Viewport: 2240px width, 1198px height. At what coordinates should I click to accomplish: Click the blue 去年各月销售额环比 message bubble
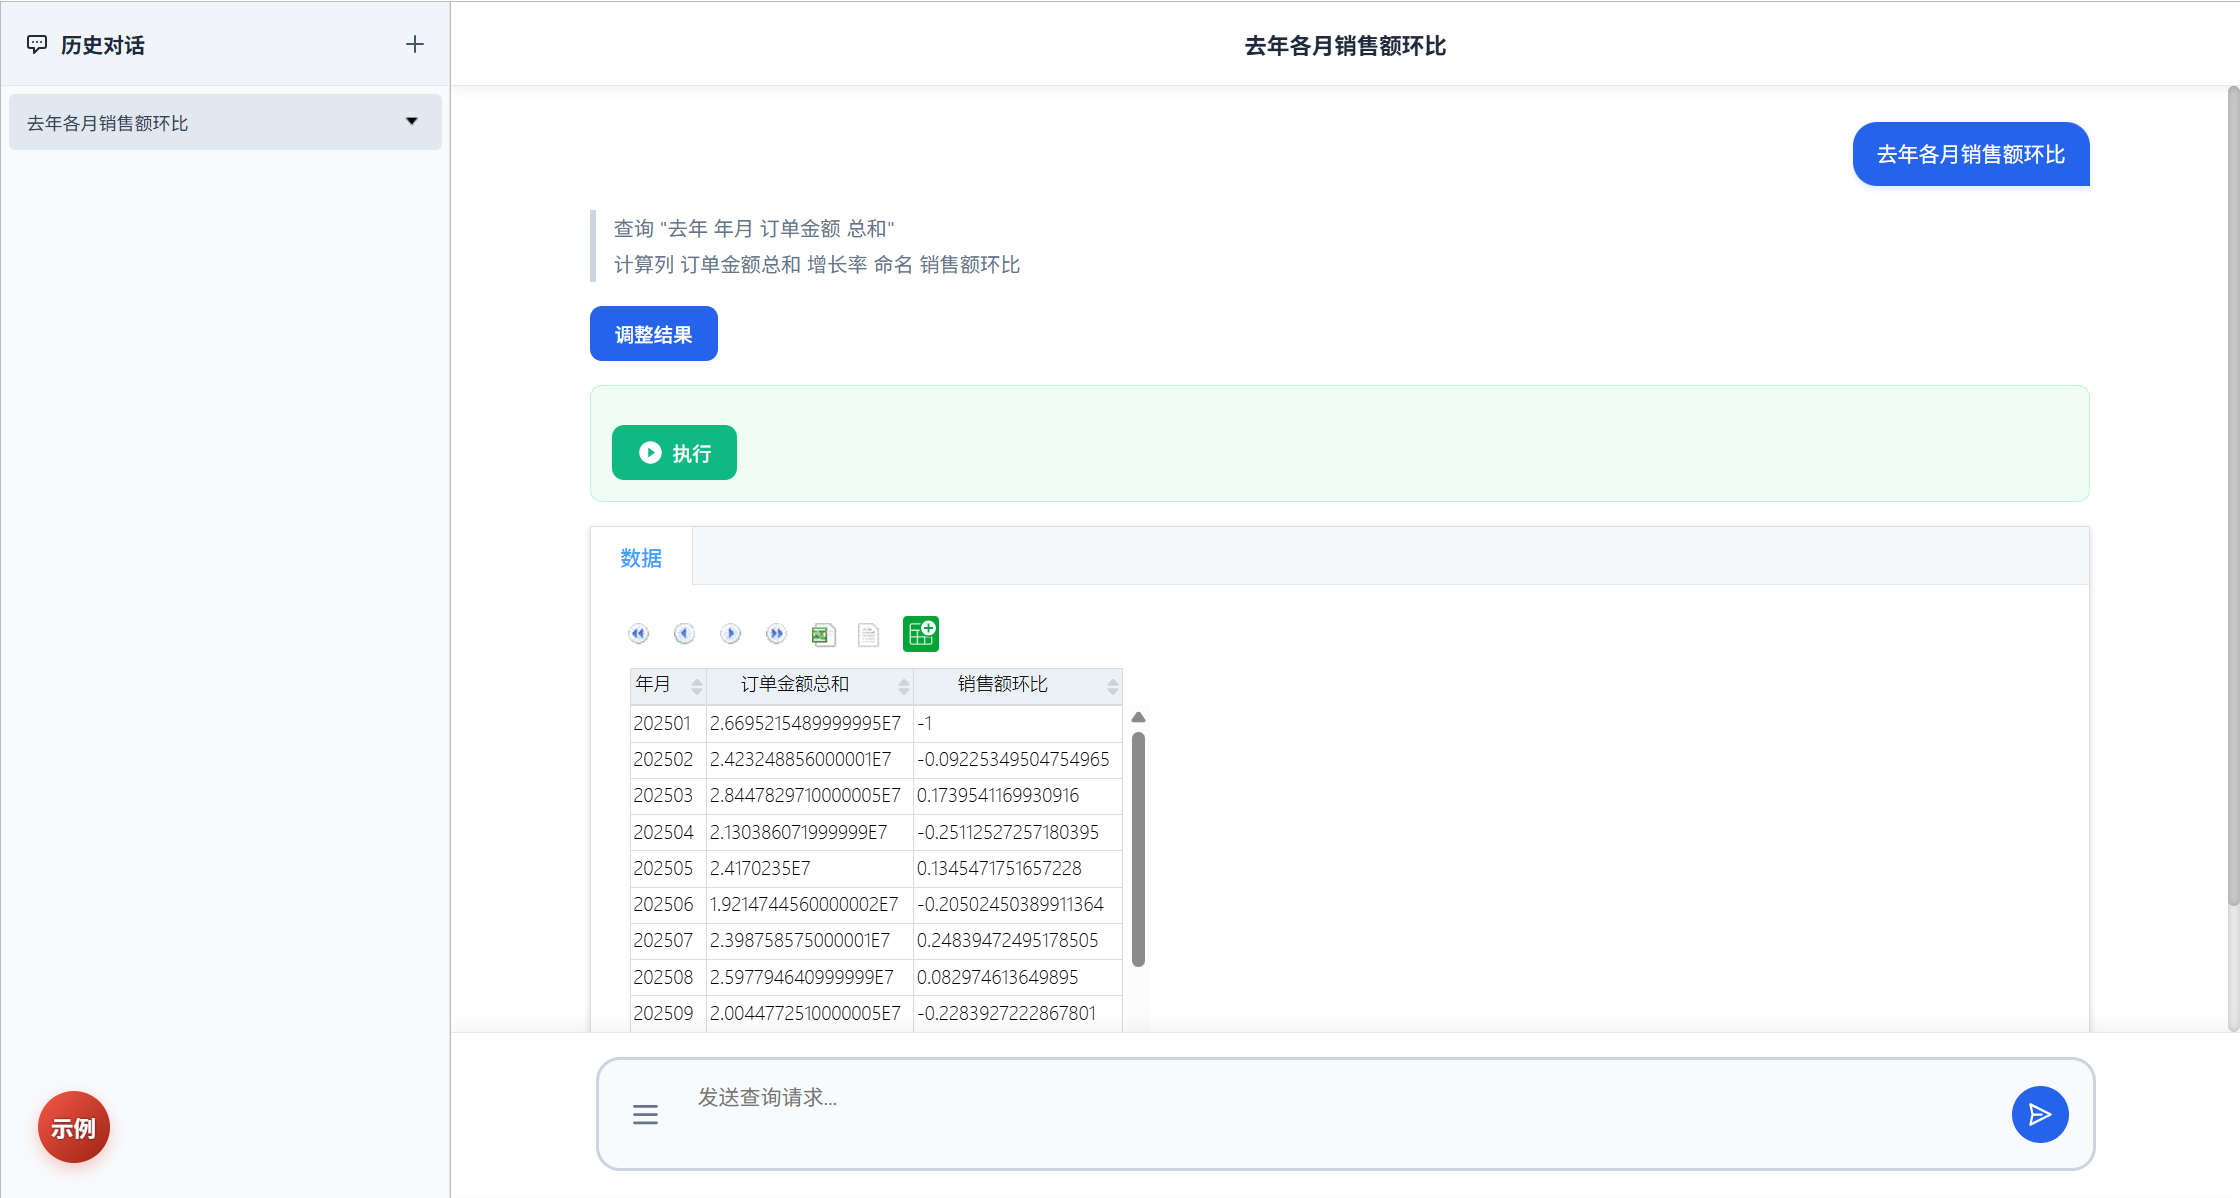pyautogui.click(x=1971, y=154)
